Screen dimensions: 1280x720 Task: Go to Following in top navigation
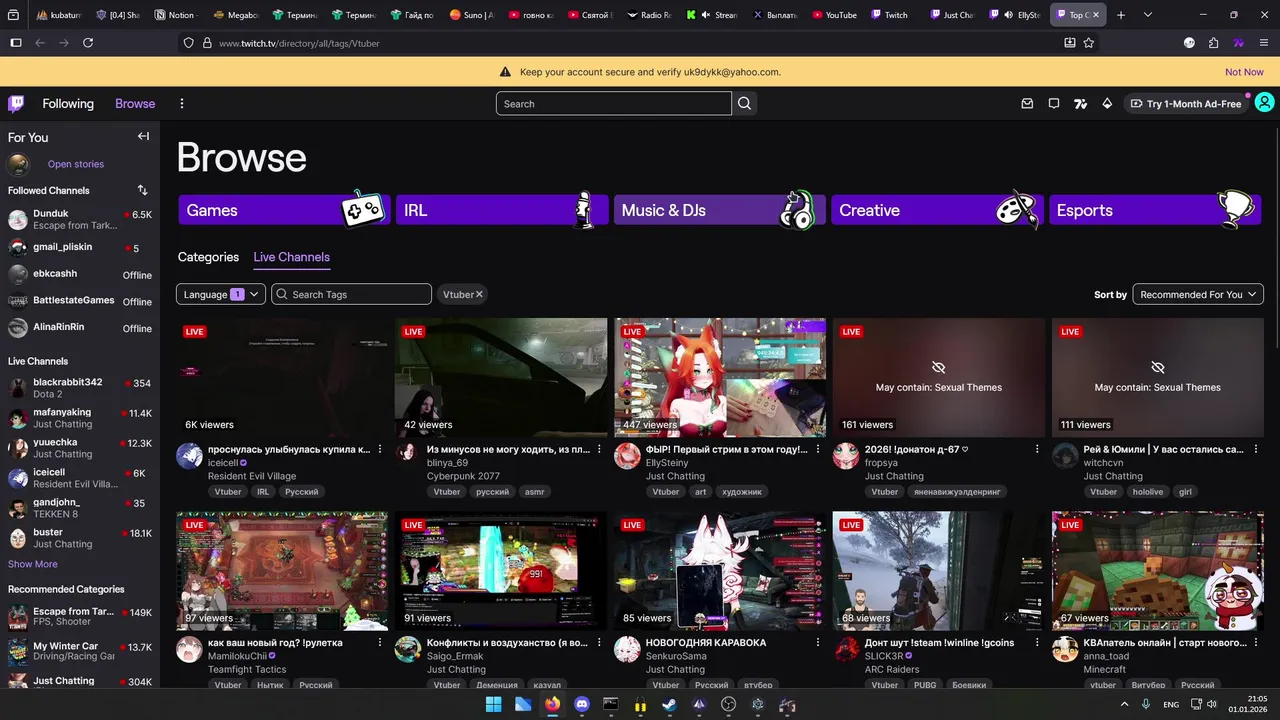[x=68, y=104]
